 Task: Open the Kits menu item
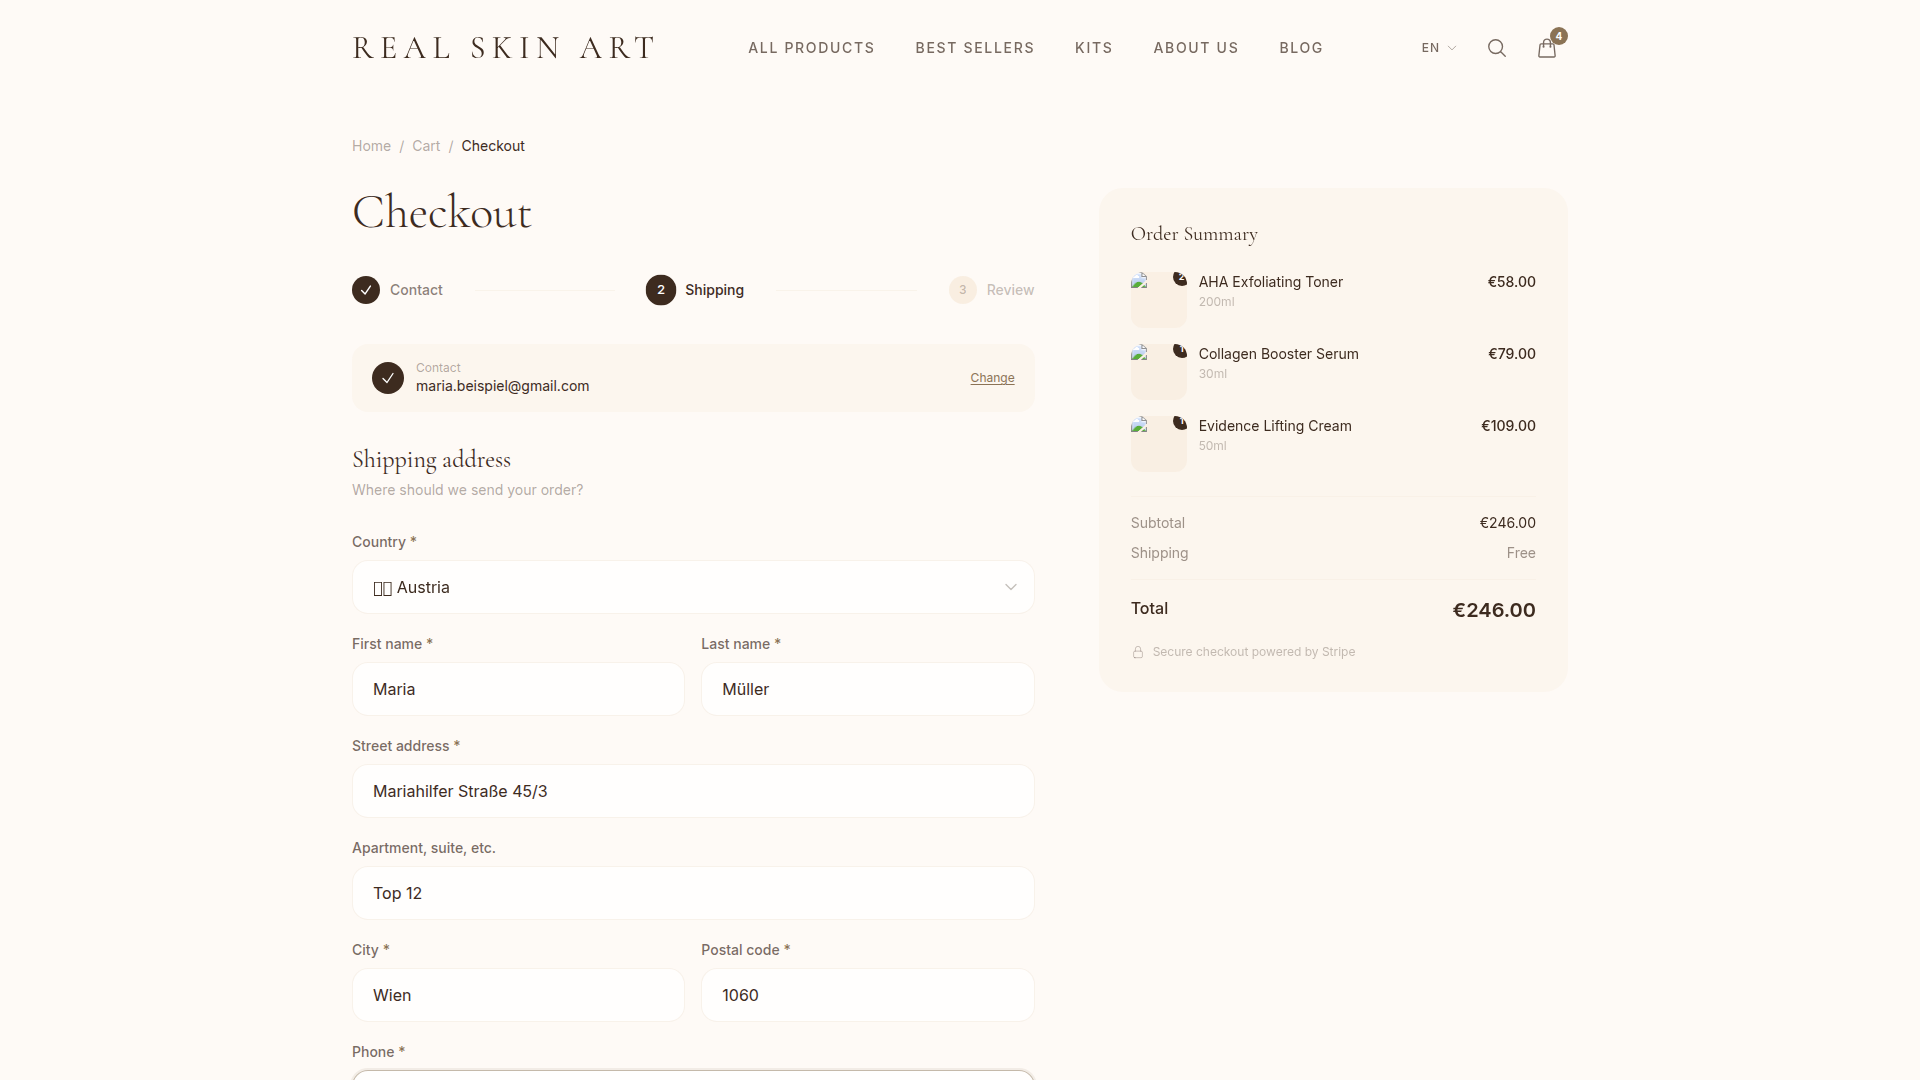click(1093, 48)
